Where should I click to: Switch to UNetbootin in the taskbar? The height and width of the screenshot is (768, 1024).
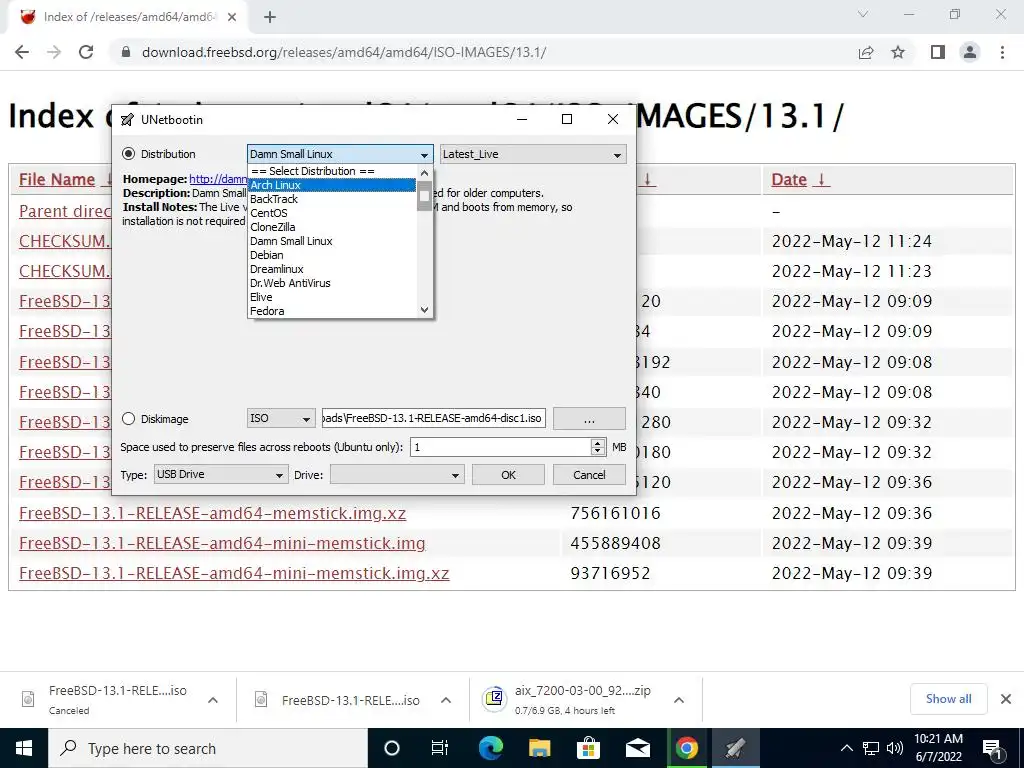735,748
